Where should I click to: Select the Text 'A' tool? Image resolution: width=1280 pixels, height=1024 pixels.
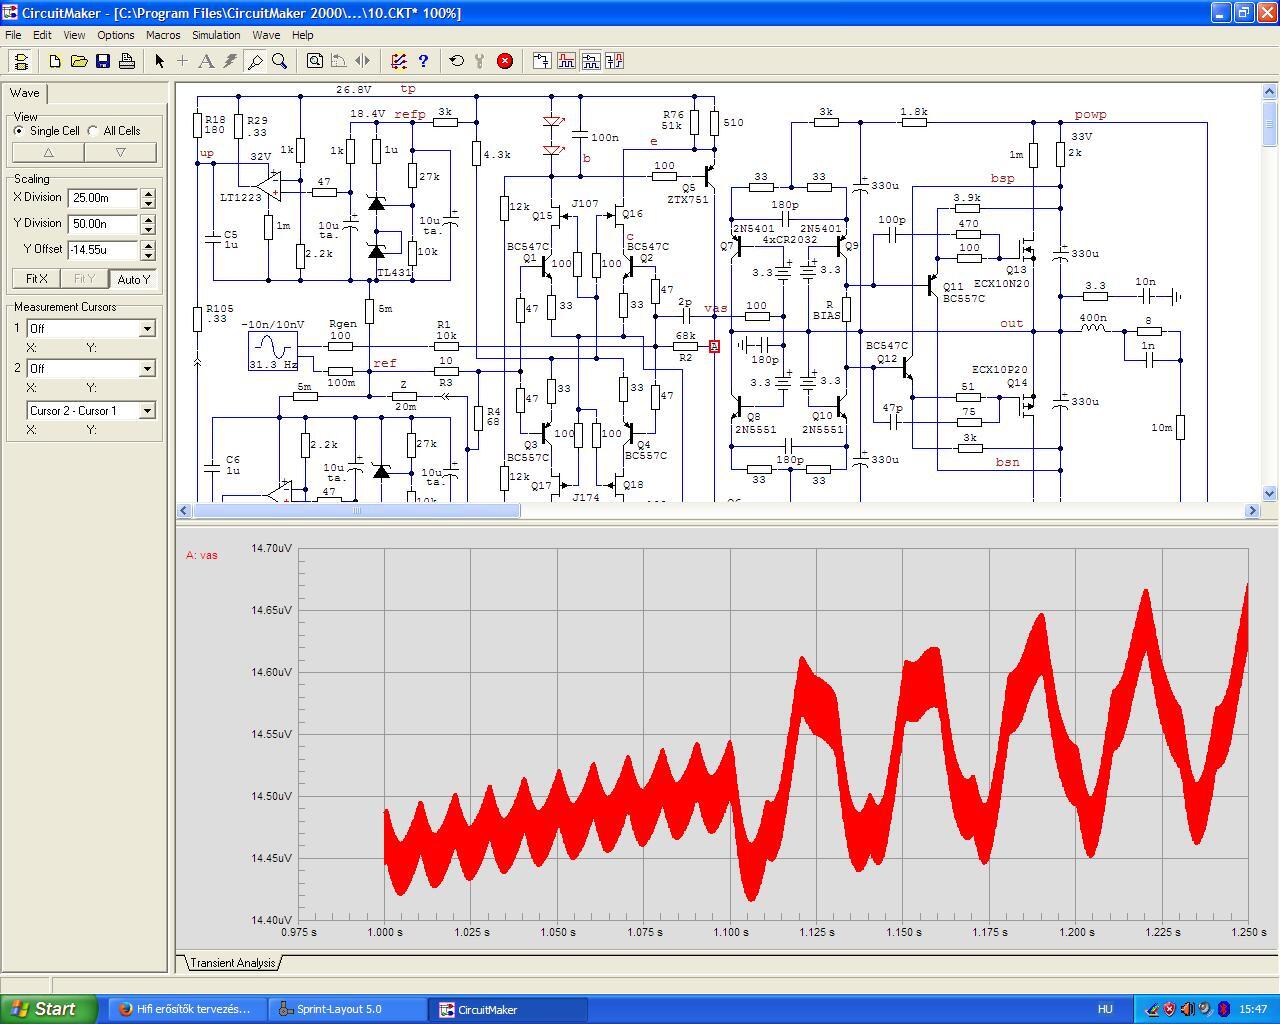[x=206, y=61]
